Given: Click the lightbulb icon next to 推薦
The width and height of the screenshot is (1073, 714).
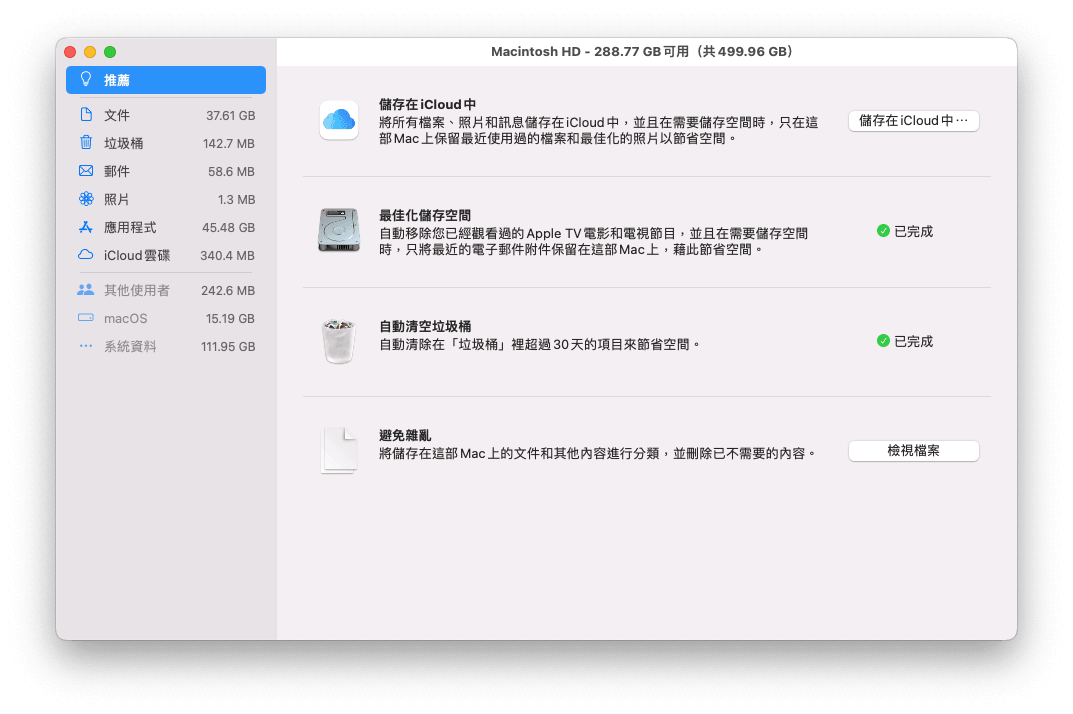Looking at the screenshot, I should click(x=86, y=80).
